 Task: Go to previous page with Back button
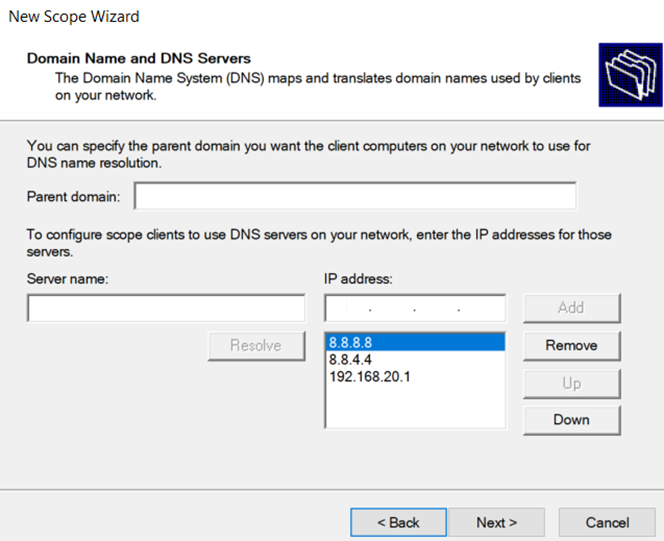398,522
